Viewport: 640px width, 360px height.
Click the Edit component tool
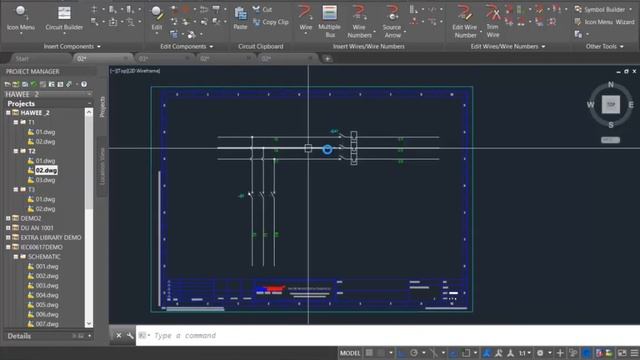[x=157, y=18]
